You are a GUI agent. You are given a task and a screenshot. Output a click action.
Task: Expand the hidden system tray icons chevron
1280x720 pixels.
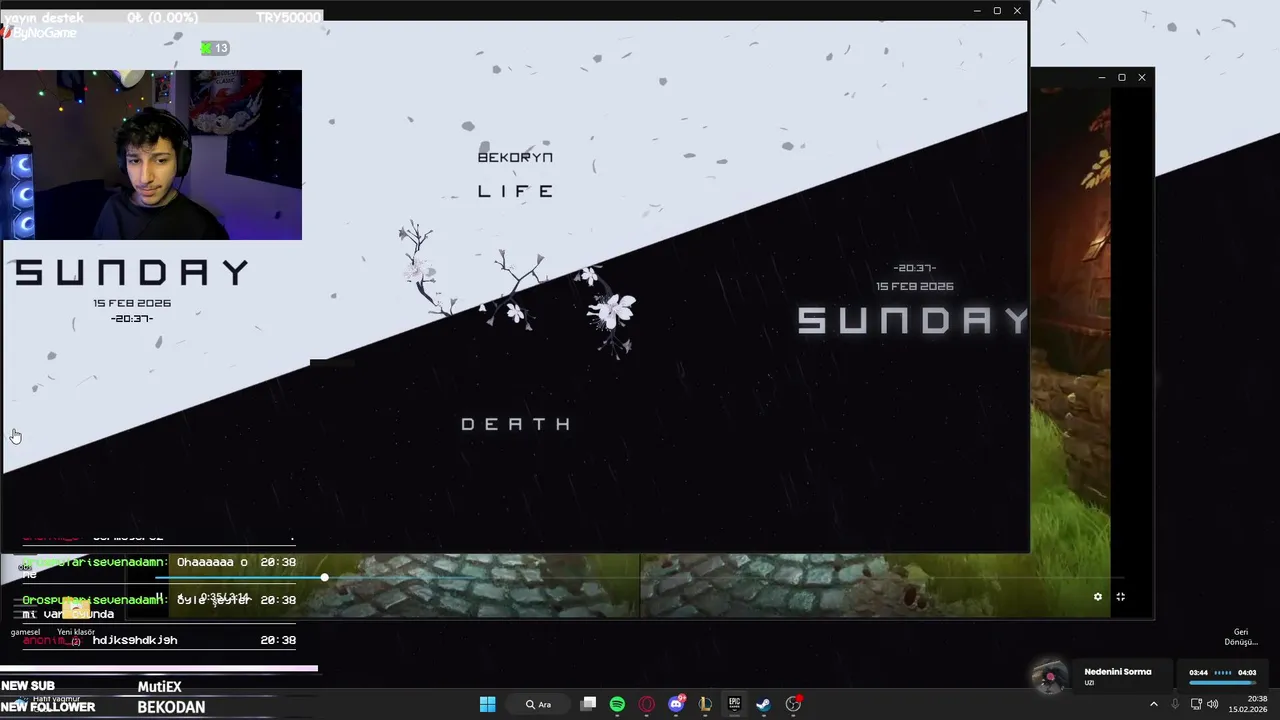click(1153, 704)
